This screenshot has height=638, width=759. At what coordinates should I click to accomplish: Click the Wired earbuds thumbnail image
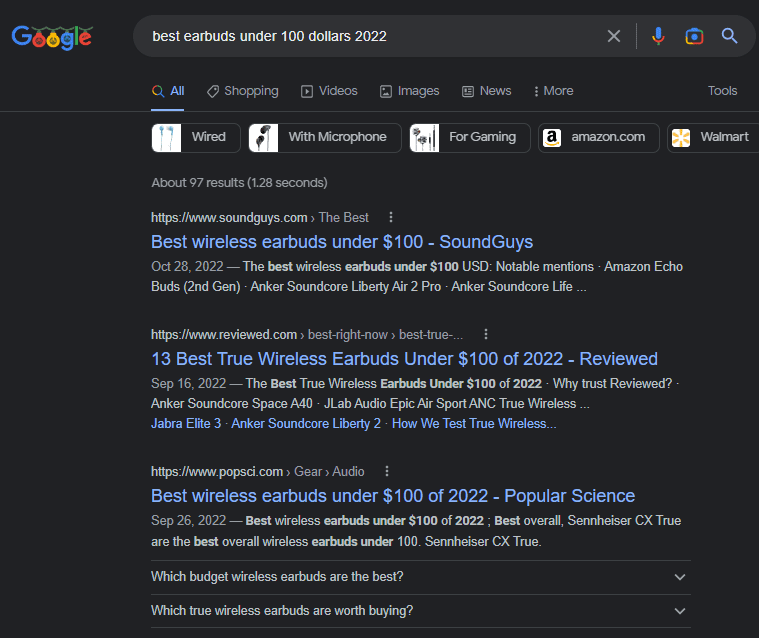coord(167,138)
